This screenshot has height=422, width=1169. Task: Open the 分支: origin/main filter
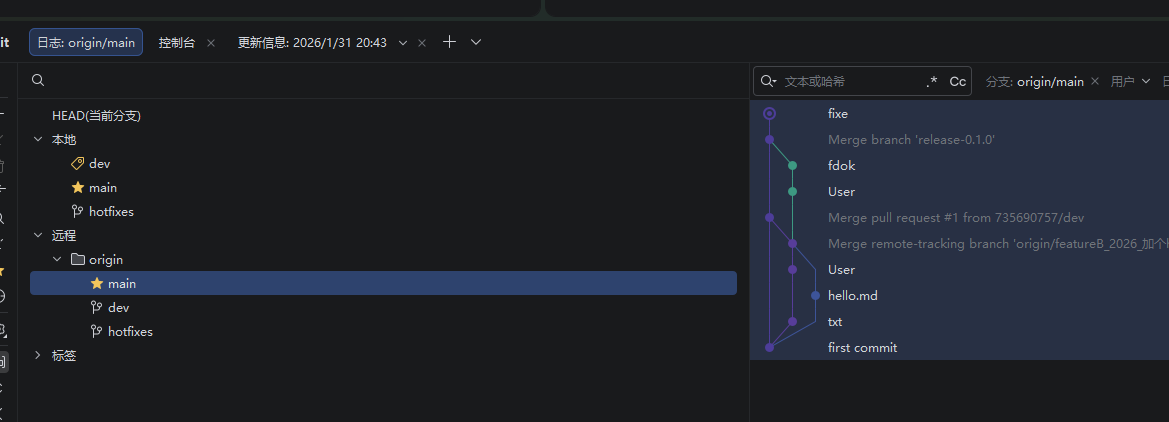click(x=1035, y=81)
